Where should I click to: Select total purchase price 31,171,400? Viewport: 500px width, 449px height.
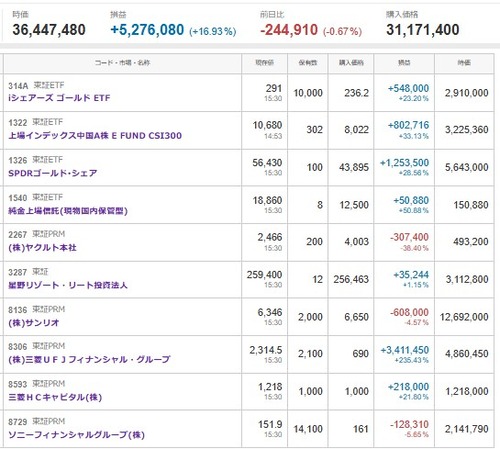(423, 30)
